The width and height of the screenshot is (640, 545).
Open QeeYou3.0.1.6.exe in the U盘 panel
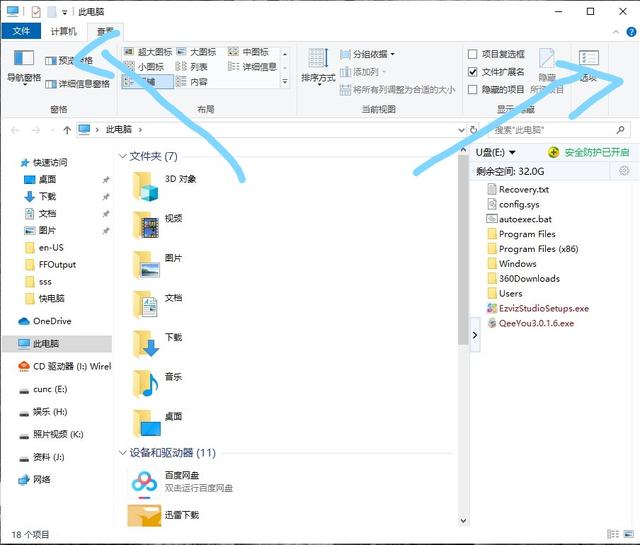531,323
